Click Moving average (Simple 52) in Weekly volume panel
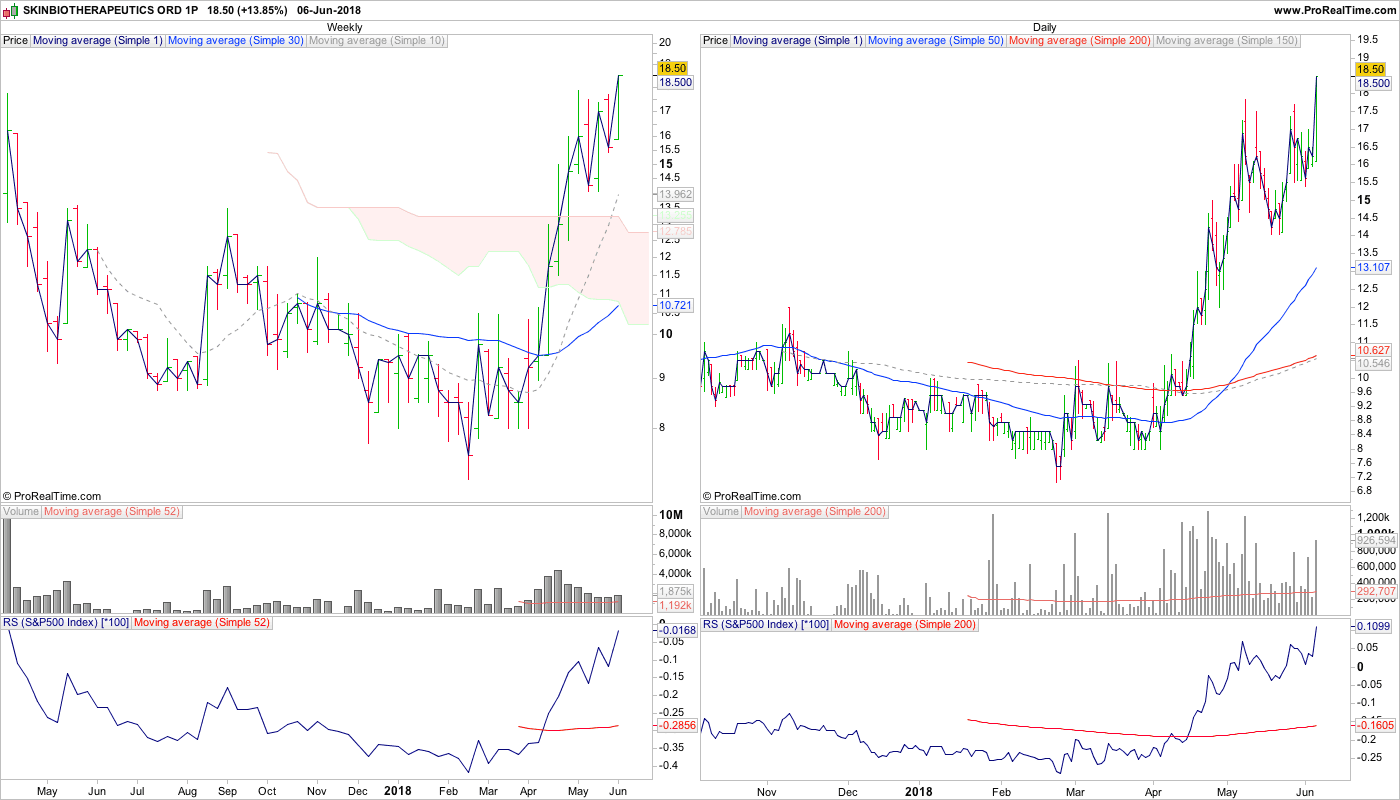 (111, 512)
